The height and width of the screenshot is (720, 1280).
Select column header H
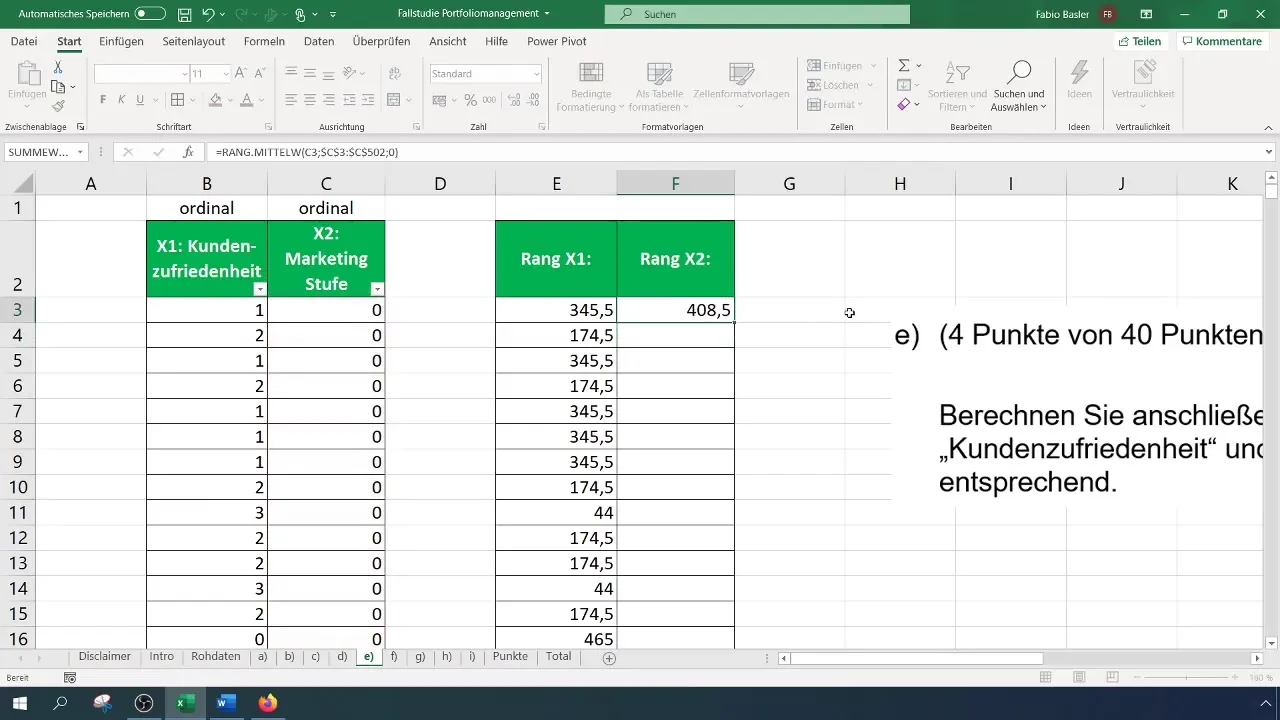(900, 183)
